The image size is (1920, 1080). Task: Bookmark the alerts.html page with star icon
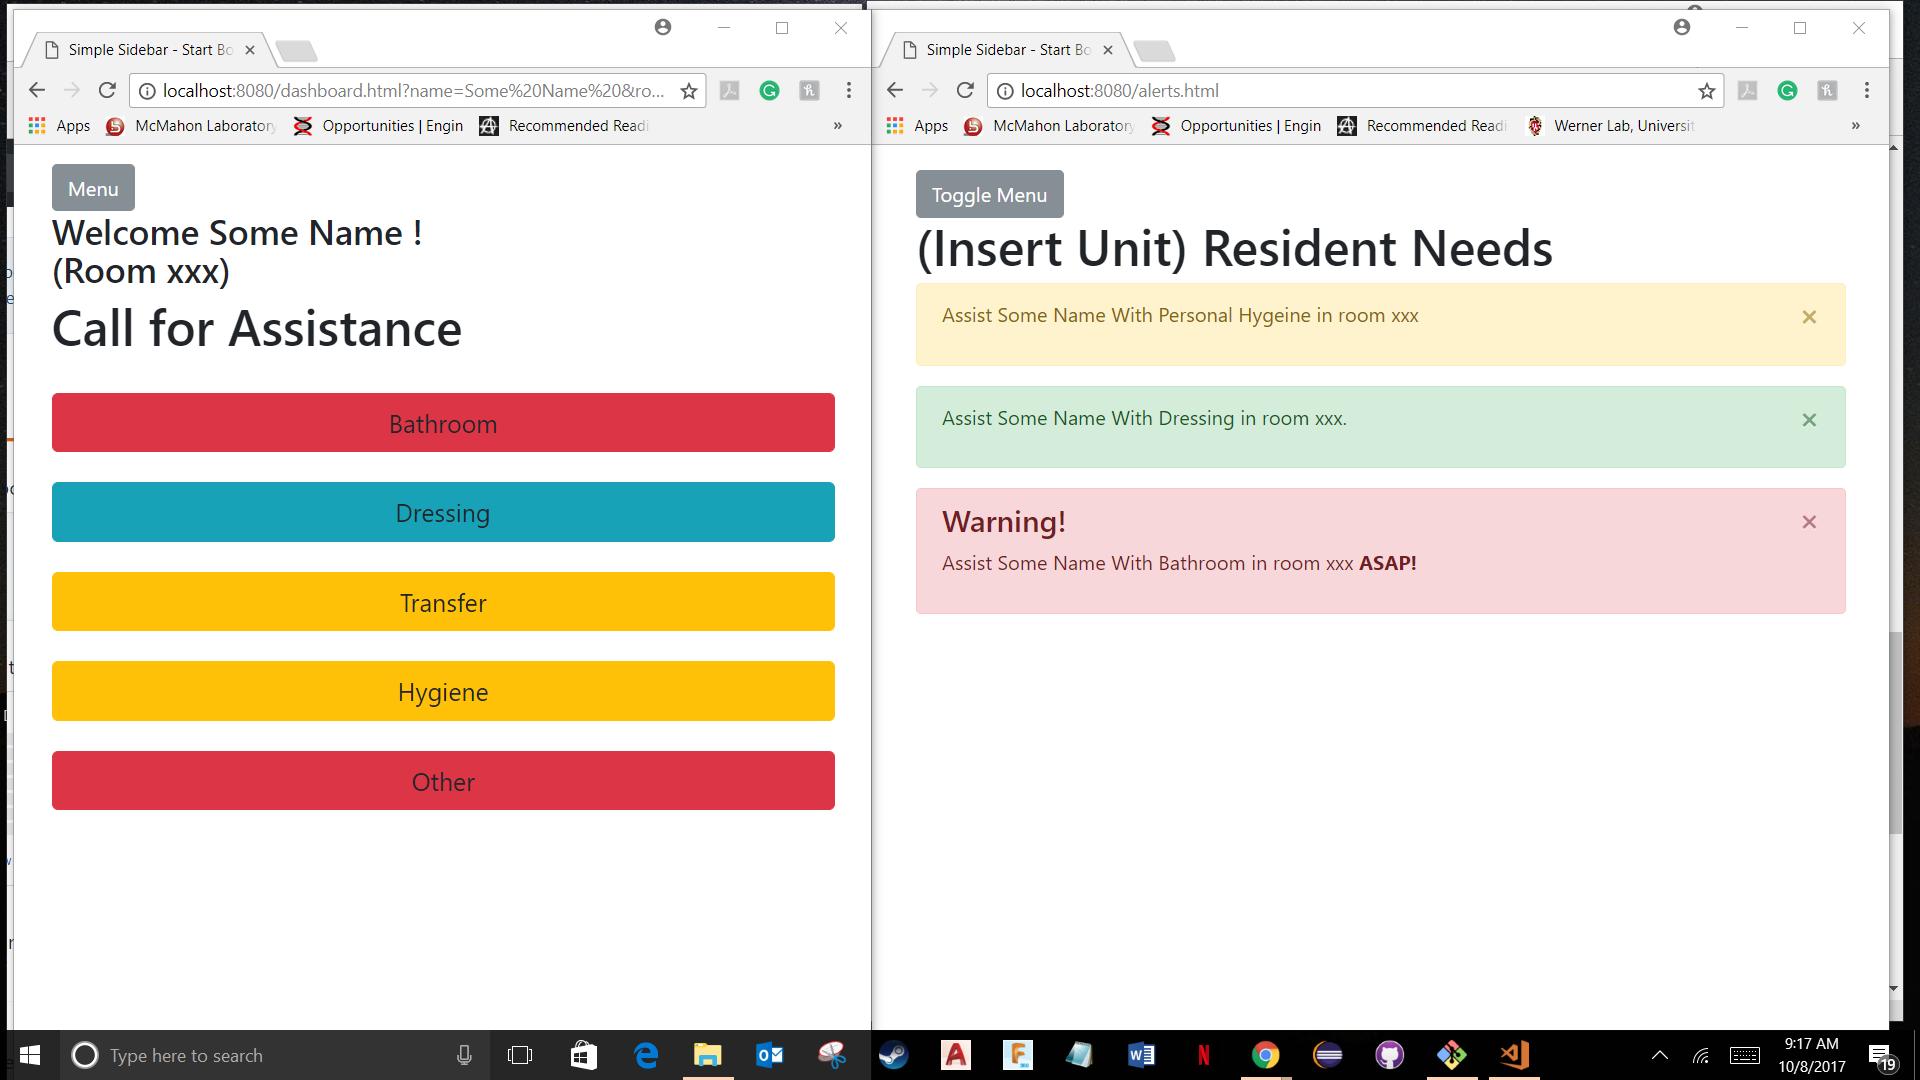[x=1706, y=91]
